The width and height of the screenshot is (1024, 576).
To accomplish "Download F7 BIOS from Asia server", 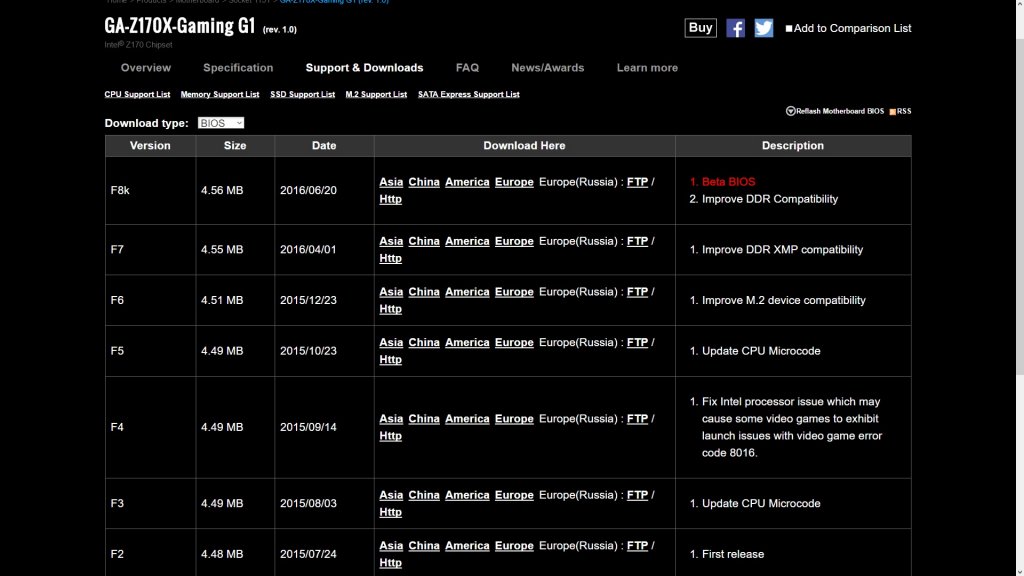I will tap(391, 242).
